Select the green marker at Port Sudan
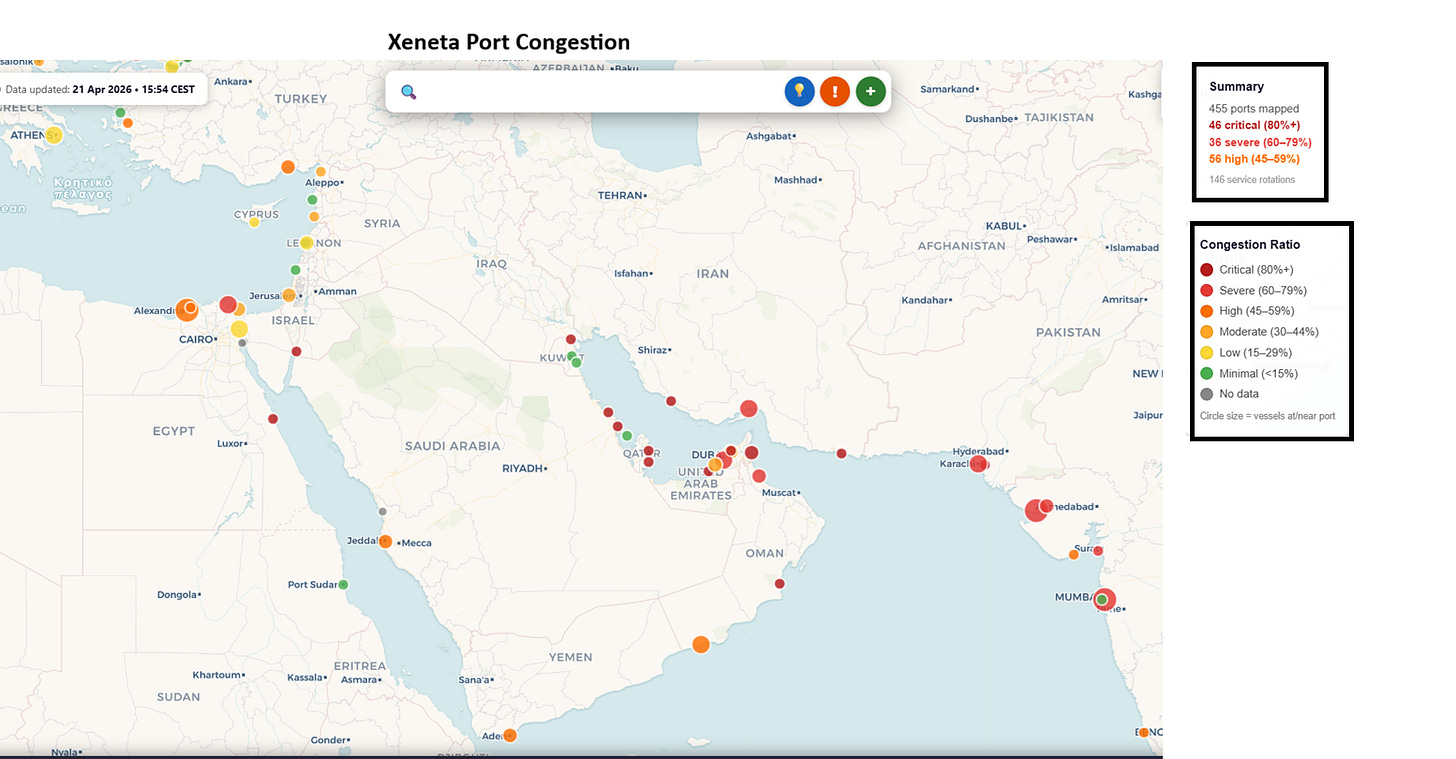 click(343, 584)
